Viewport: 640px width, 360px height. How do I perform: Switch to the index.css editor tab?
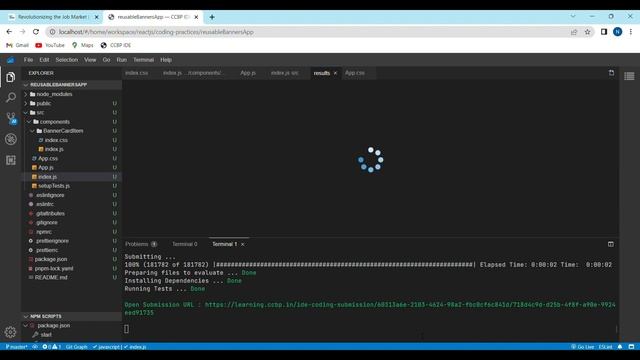tap(137, 73)
